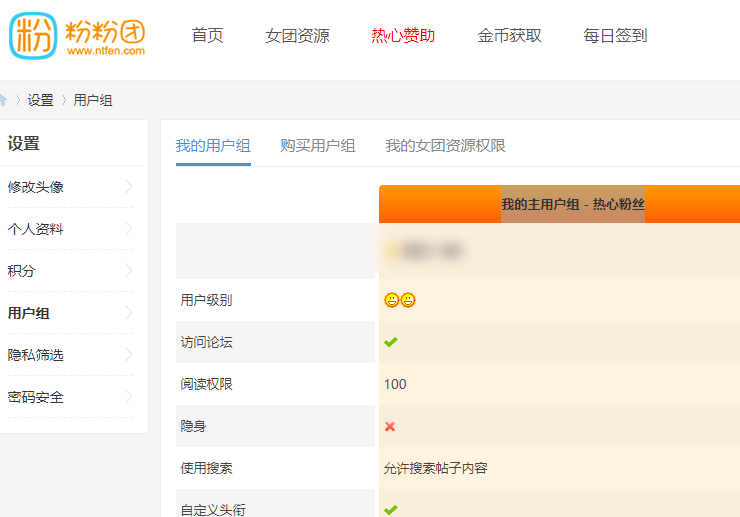Screen dimensions: 740x517
Task: Click the red cross in 隐身 row
Action: pos(390,426)
